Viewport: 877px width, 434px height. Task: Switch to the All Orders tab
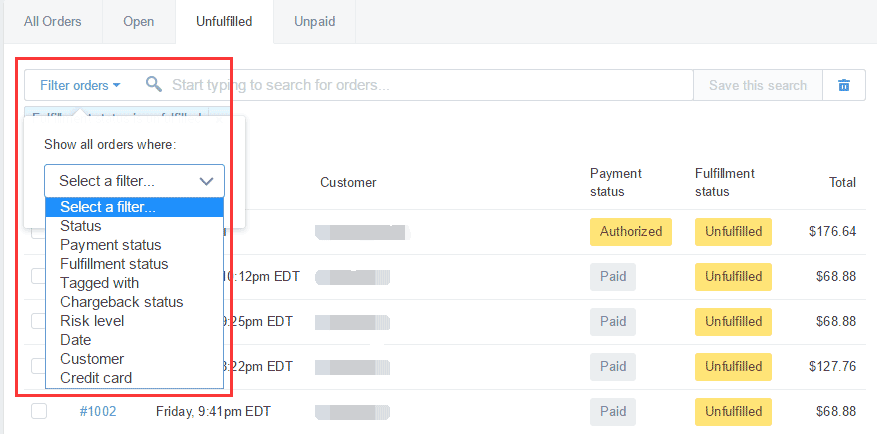(x=53, y=21)
